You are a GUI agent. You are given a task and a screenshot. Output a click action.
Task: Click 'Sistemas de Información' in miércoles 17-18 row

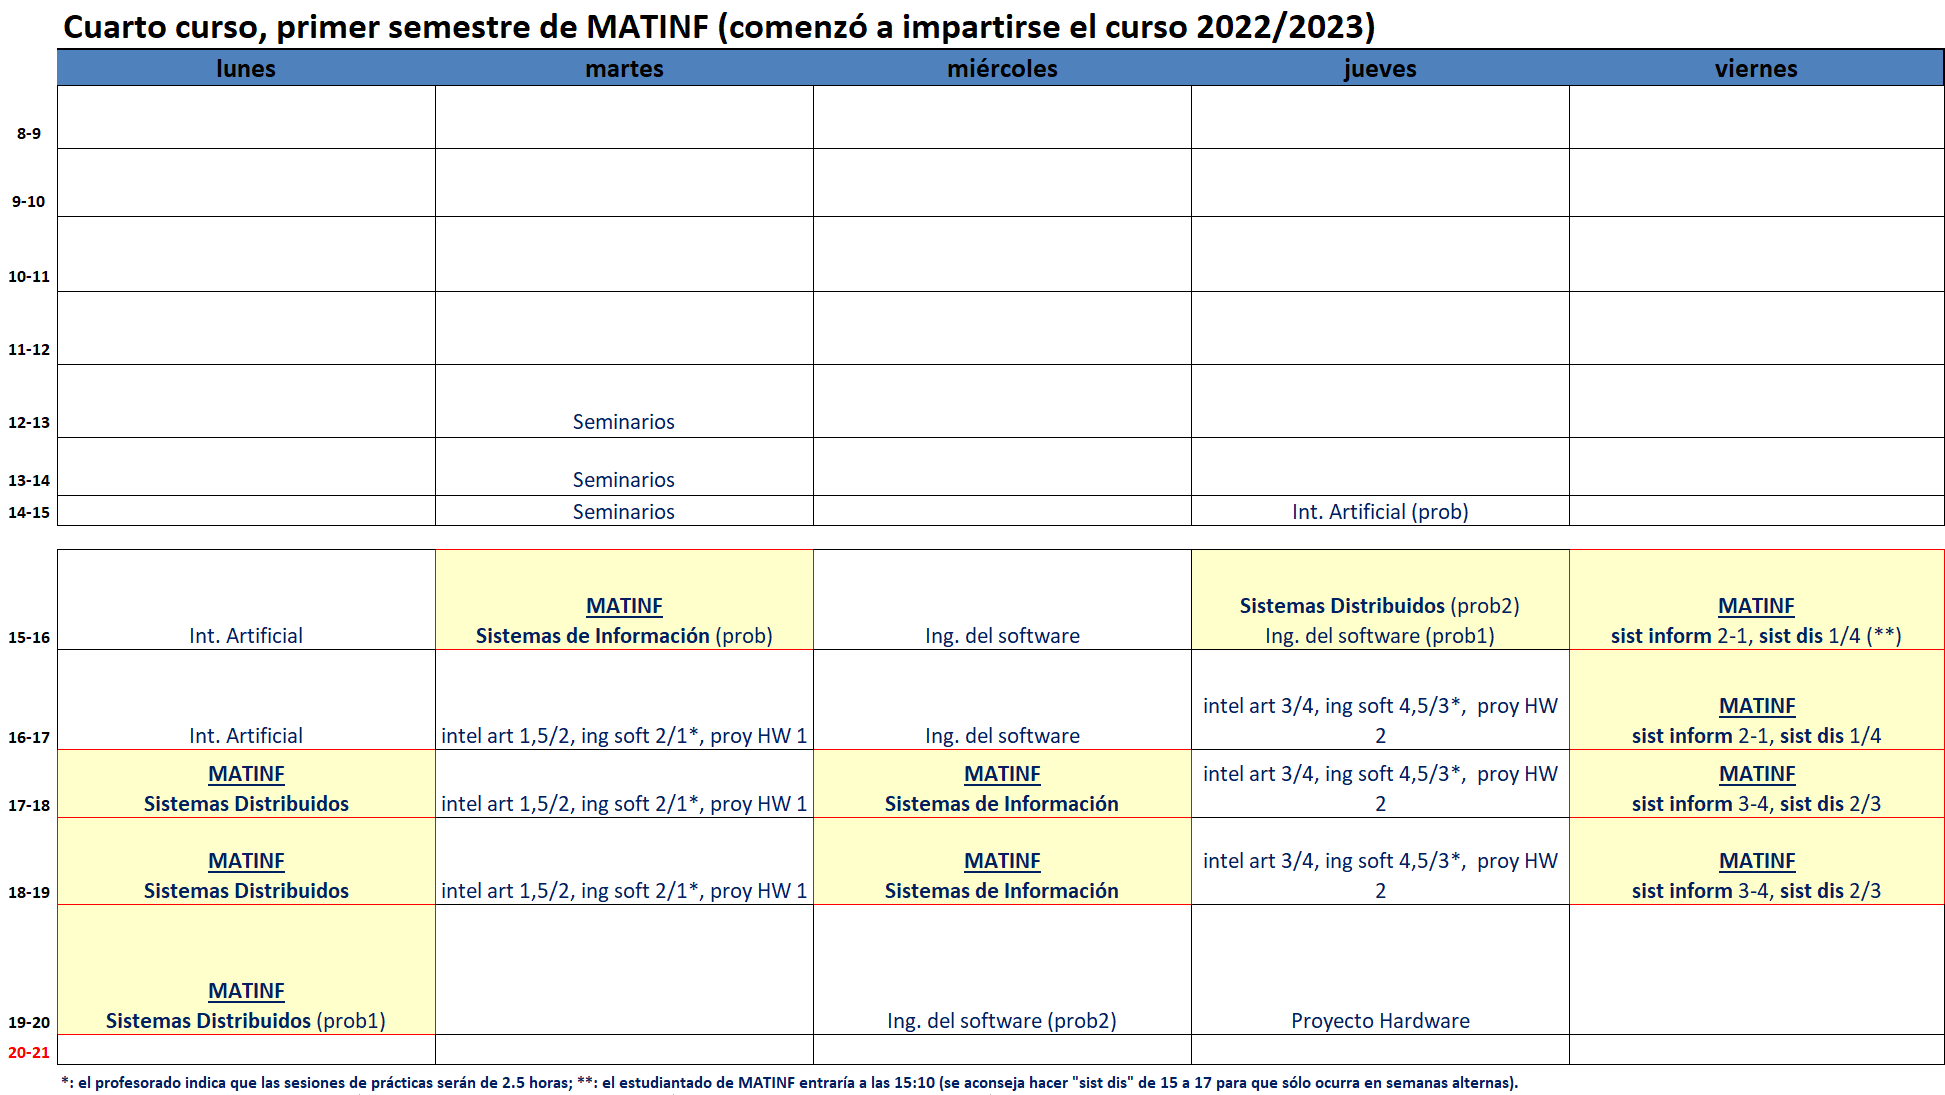pos(1002,804)
